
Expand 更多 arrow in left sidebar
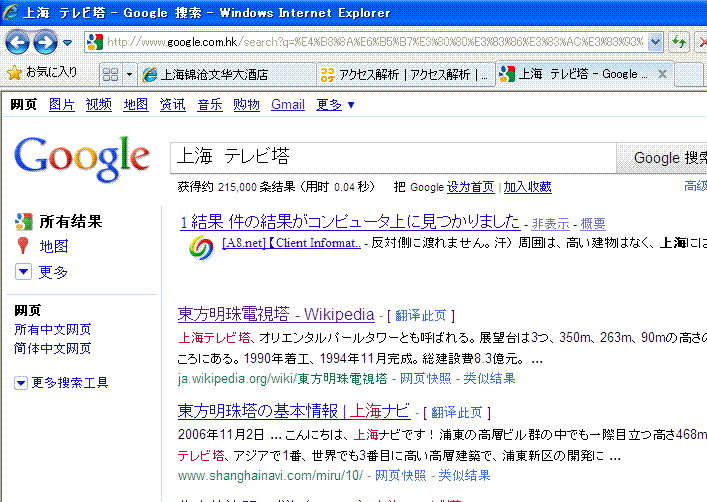[23, 272]
